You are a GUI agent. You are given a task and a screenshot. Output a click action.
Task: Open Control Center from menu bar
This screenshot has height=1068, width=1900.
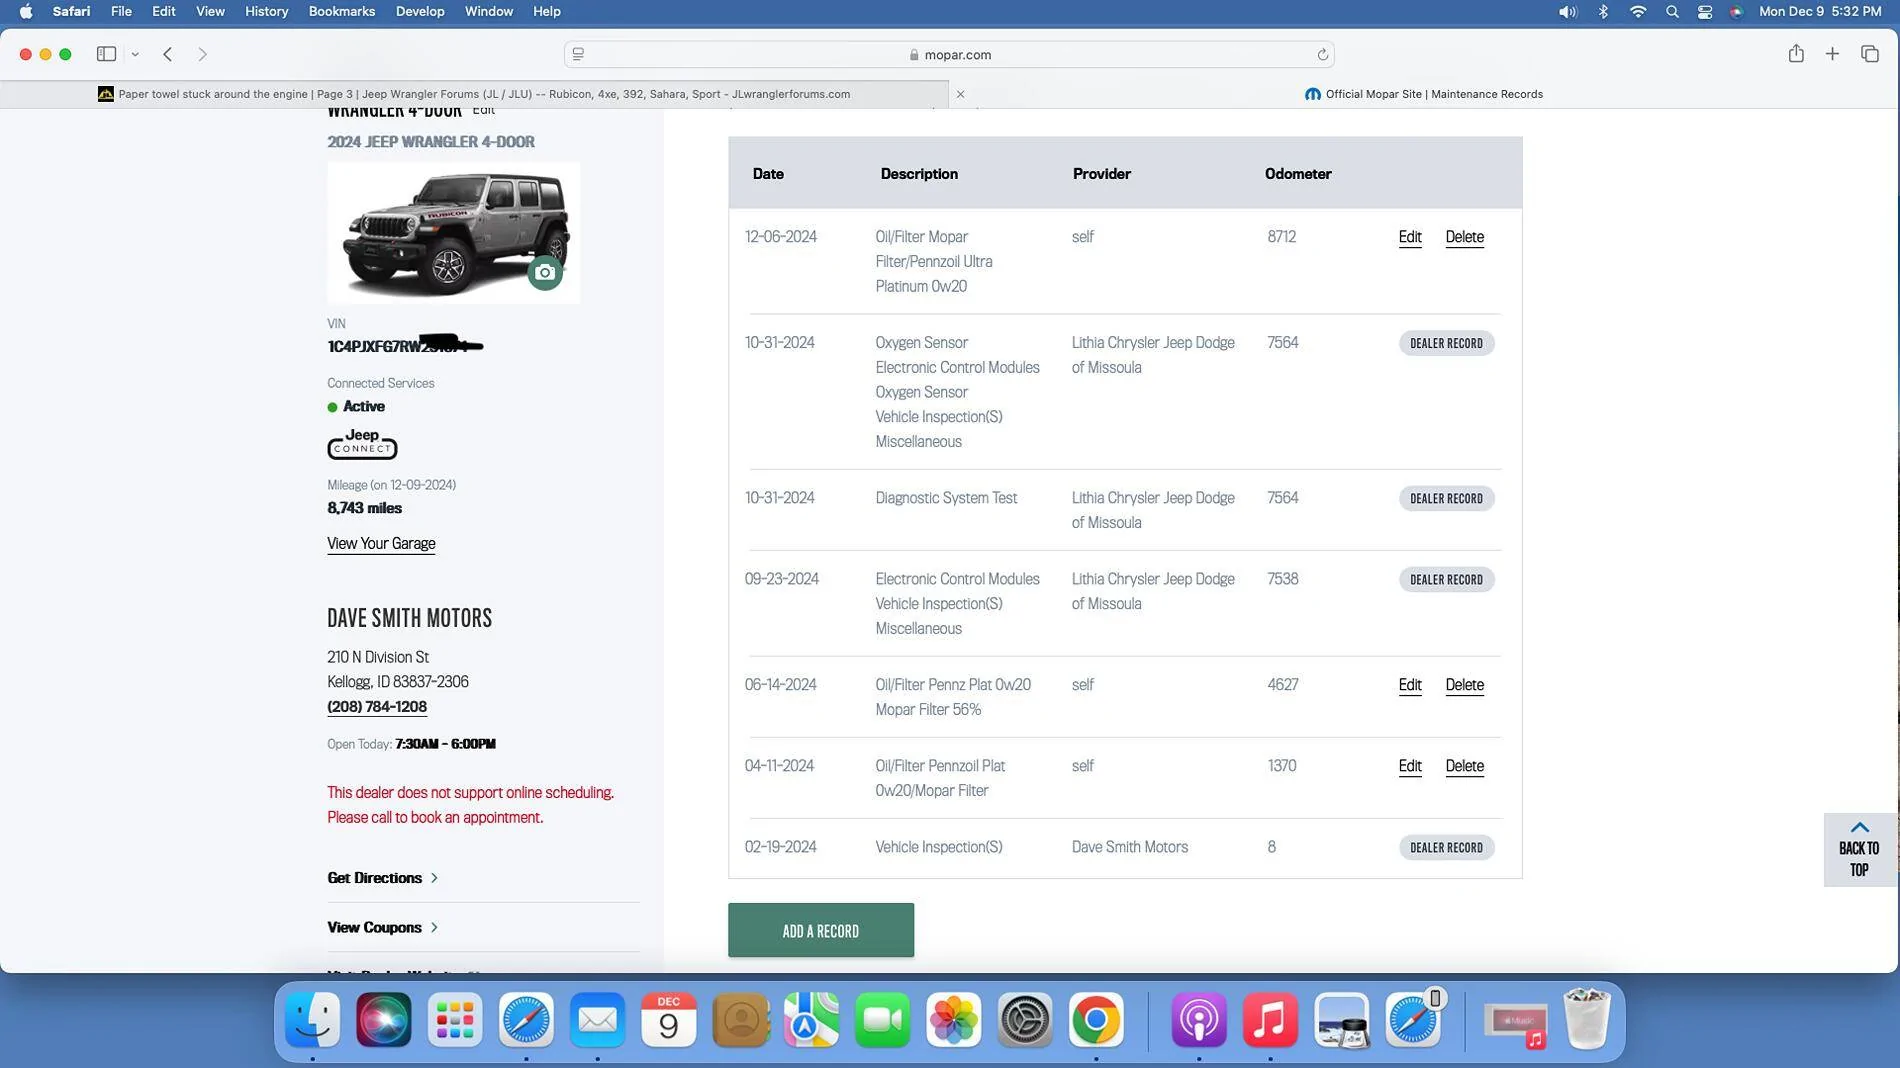(x=1705, y=11)
